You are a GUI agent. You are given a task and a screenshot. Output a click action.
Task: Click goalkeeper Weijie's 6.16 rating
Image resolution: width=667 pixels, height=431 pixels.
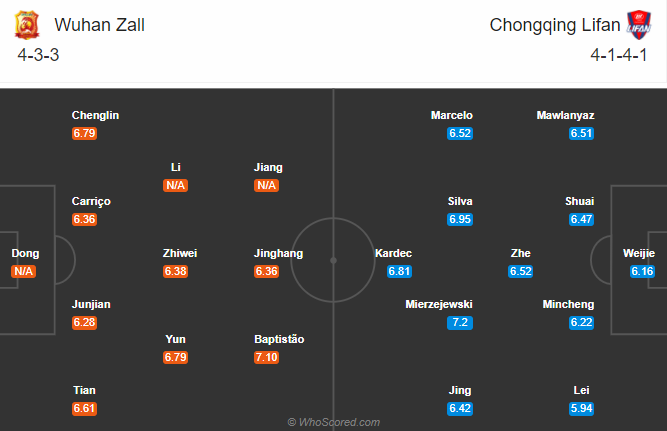click(642, 271)
